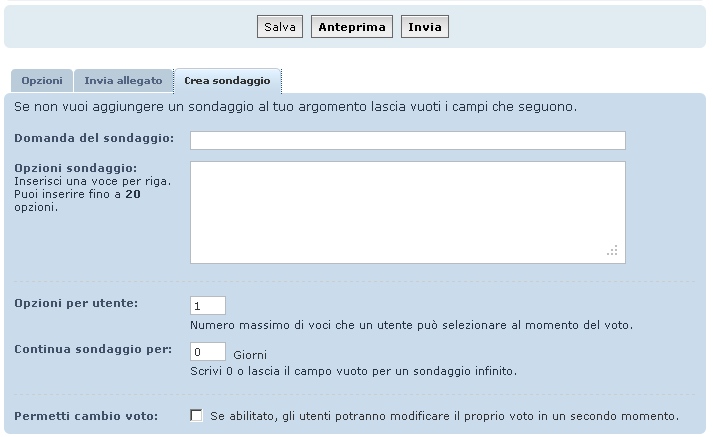Viewport: 713px width, 437px height.
Task: Switch to the Opzioni tab
Action: (42, 81)
